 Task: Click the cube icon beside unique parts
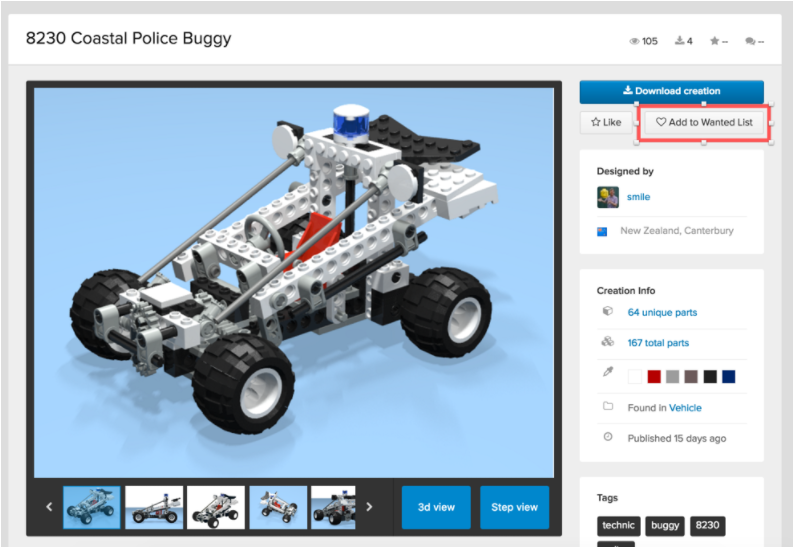coord(608,311)
